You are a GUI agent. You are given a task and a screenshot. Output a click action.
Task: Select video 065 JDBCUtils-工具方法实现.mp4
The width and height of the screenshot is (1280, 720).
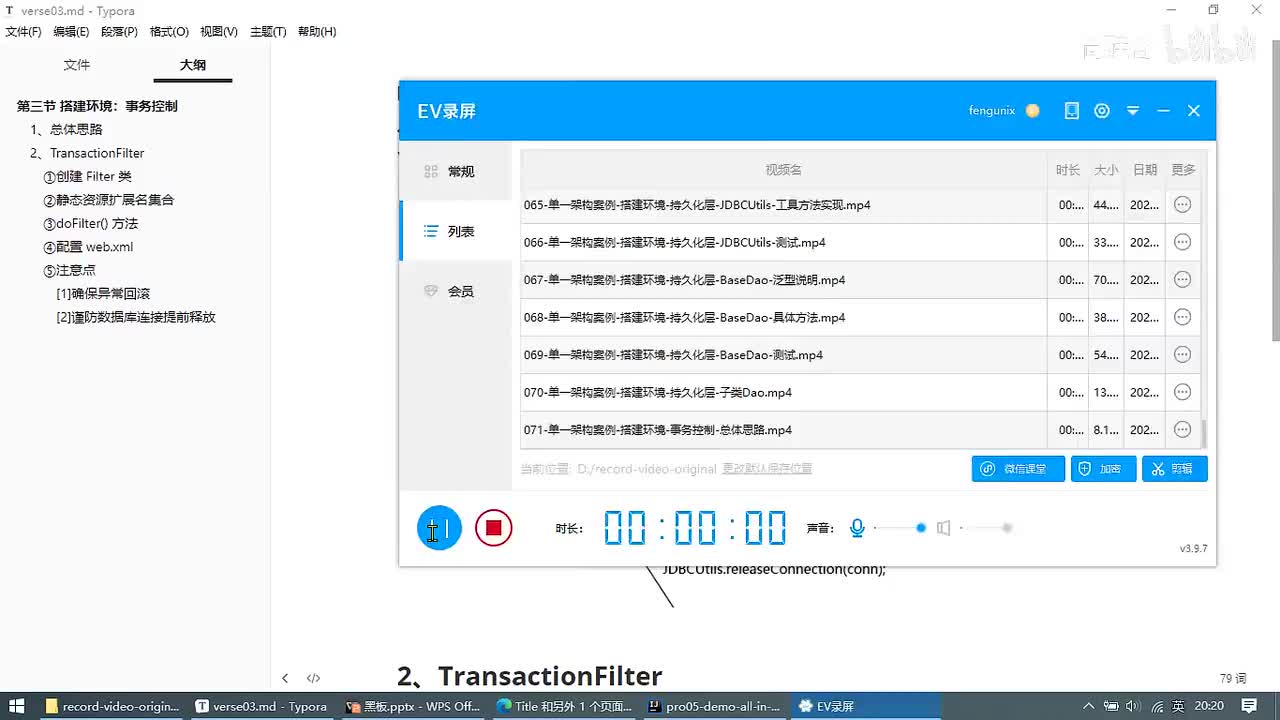pos(697,205)
